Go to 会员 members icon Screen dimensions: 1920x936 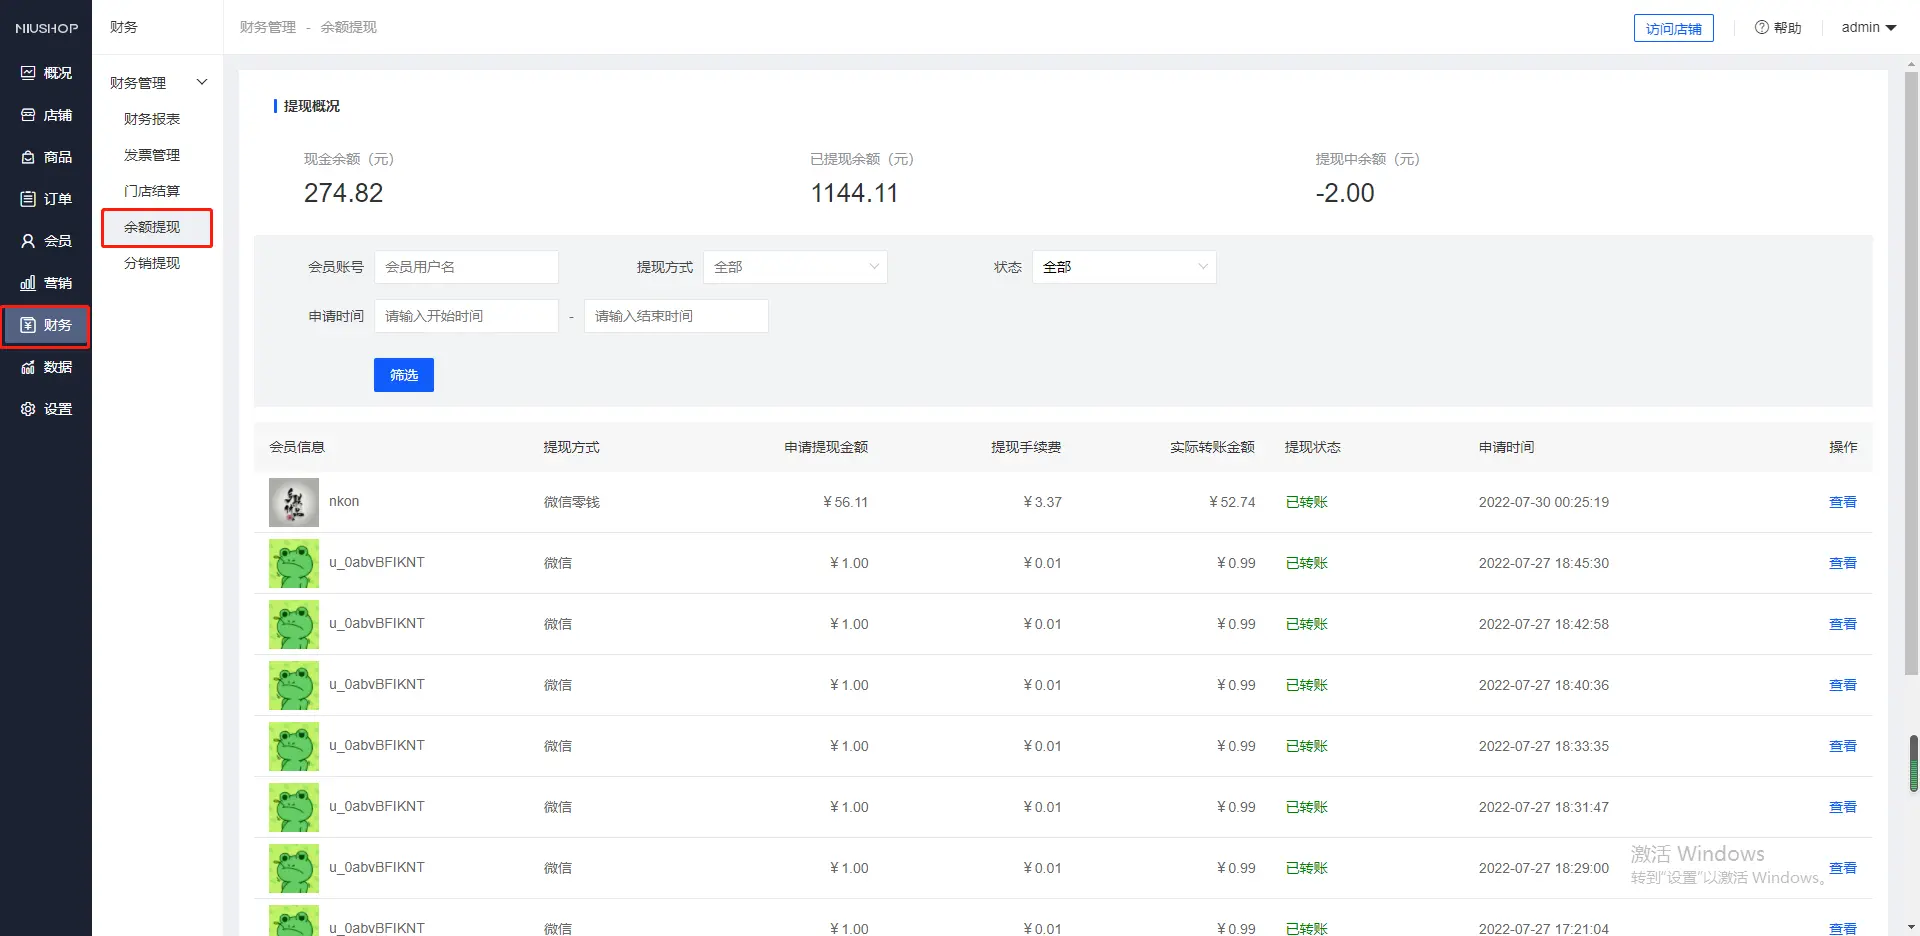pyautogui.click(x=28, y=241)
